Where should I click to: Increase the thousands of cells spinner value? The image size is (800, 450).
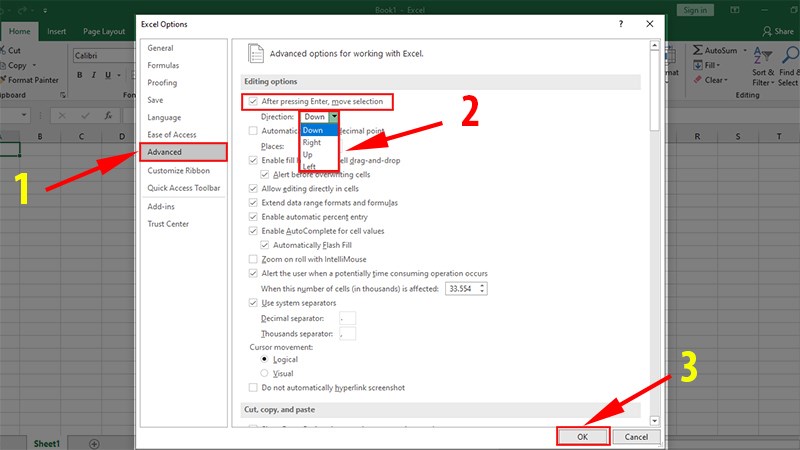482,286
